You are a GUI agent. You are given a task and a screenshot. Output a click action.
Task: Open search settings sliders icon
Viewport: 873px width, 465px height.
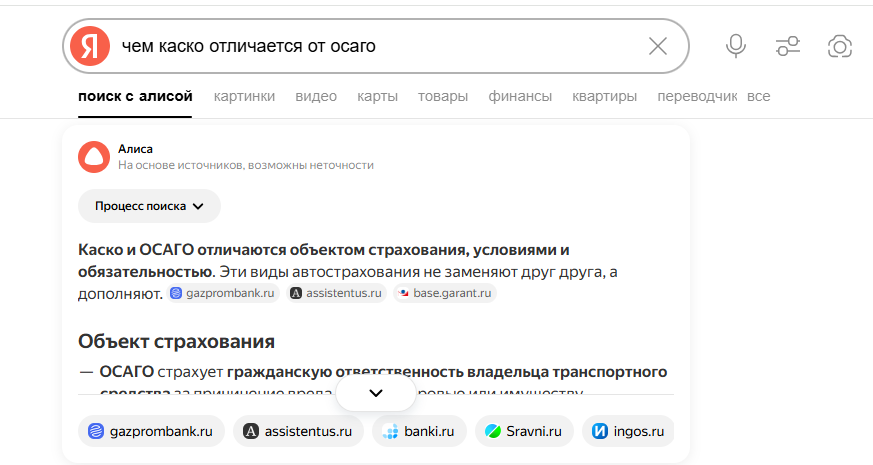[x=788, y=46]
